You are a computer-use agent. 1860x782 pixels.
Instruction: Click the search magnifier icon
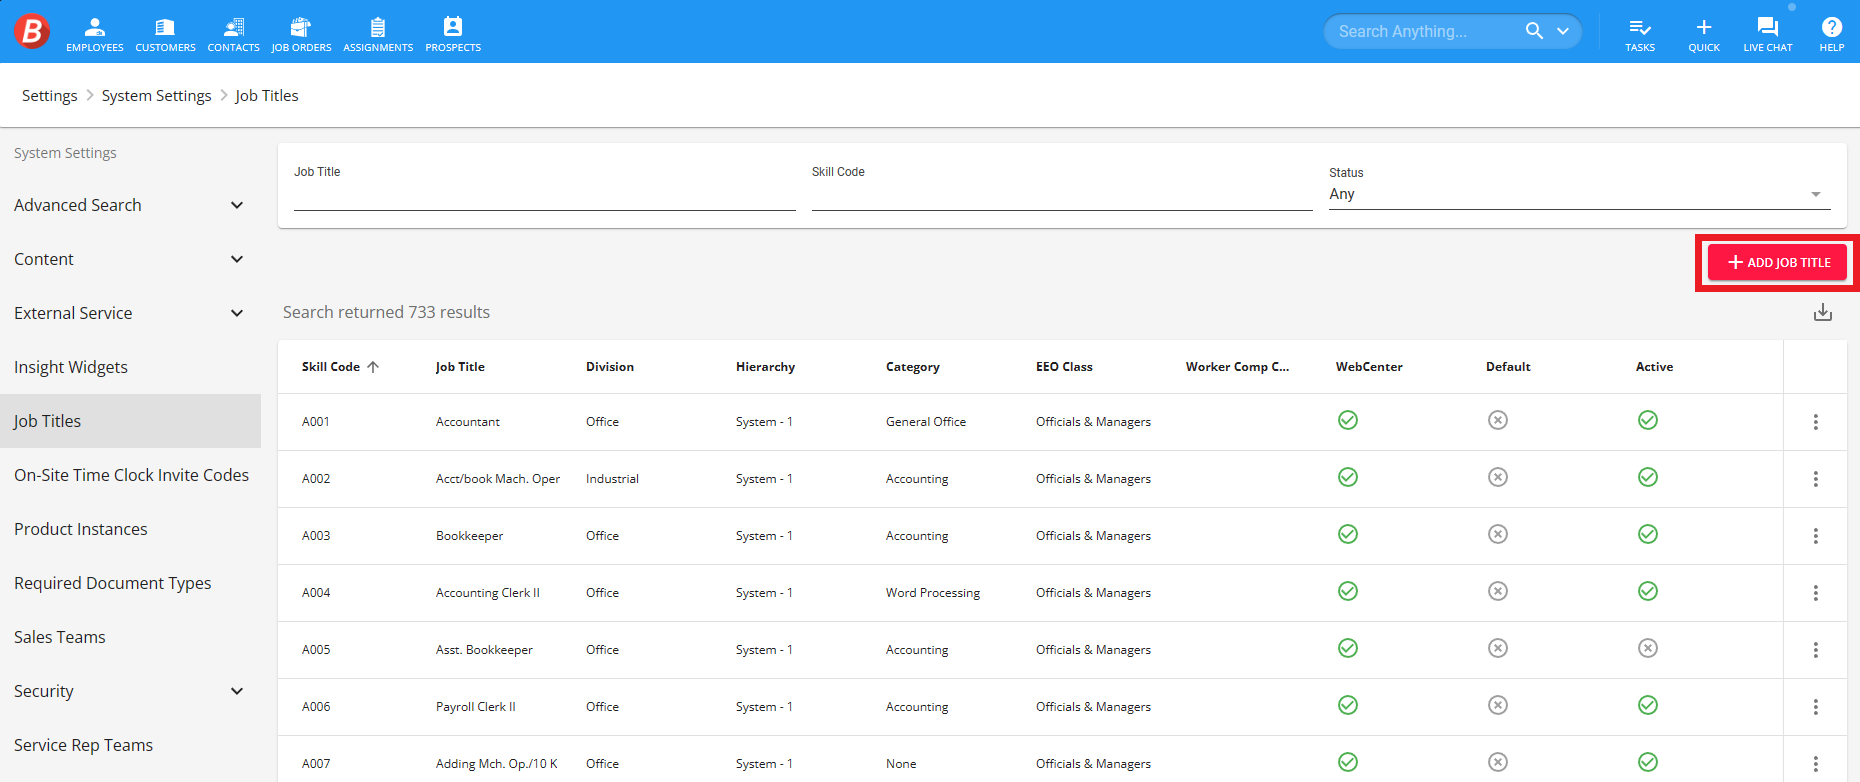click(1534, 31)
